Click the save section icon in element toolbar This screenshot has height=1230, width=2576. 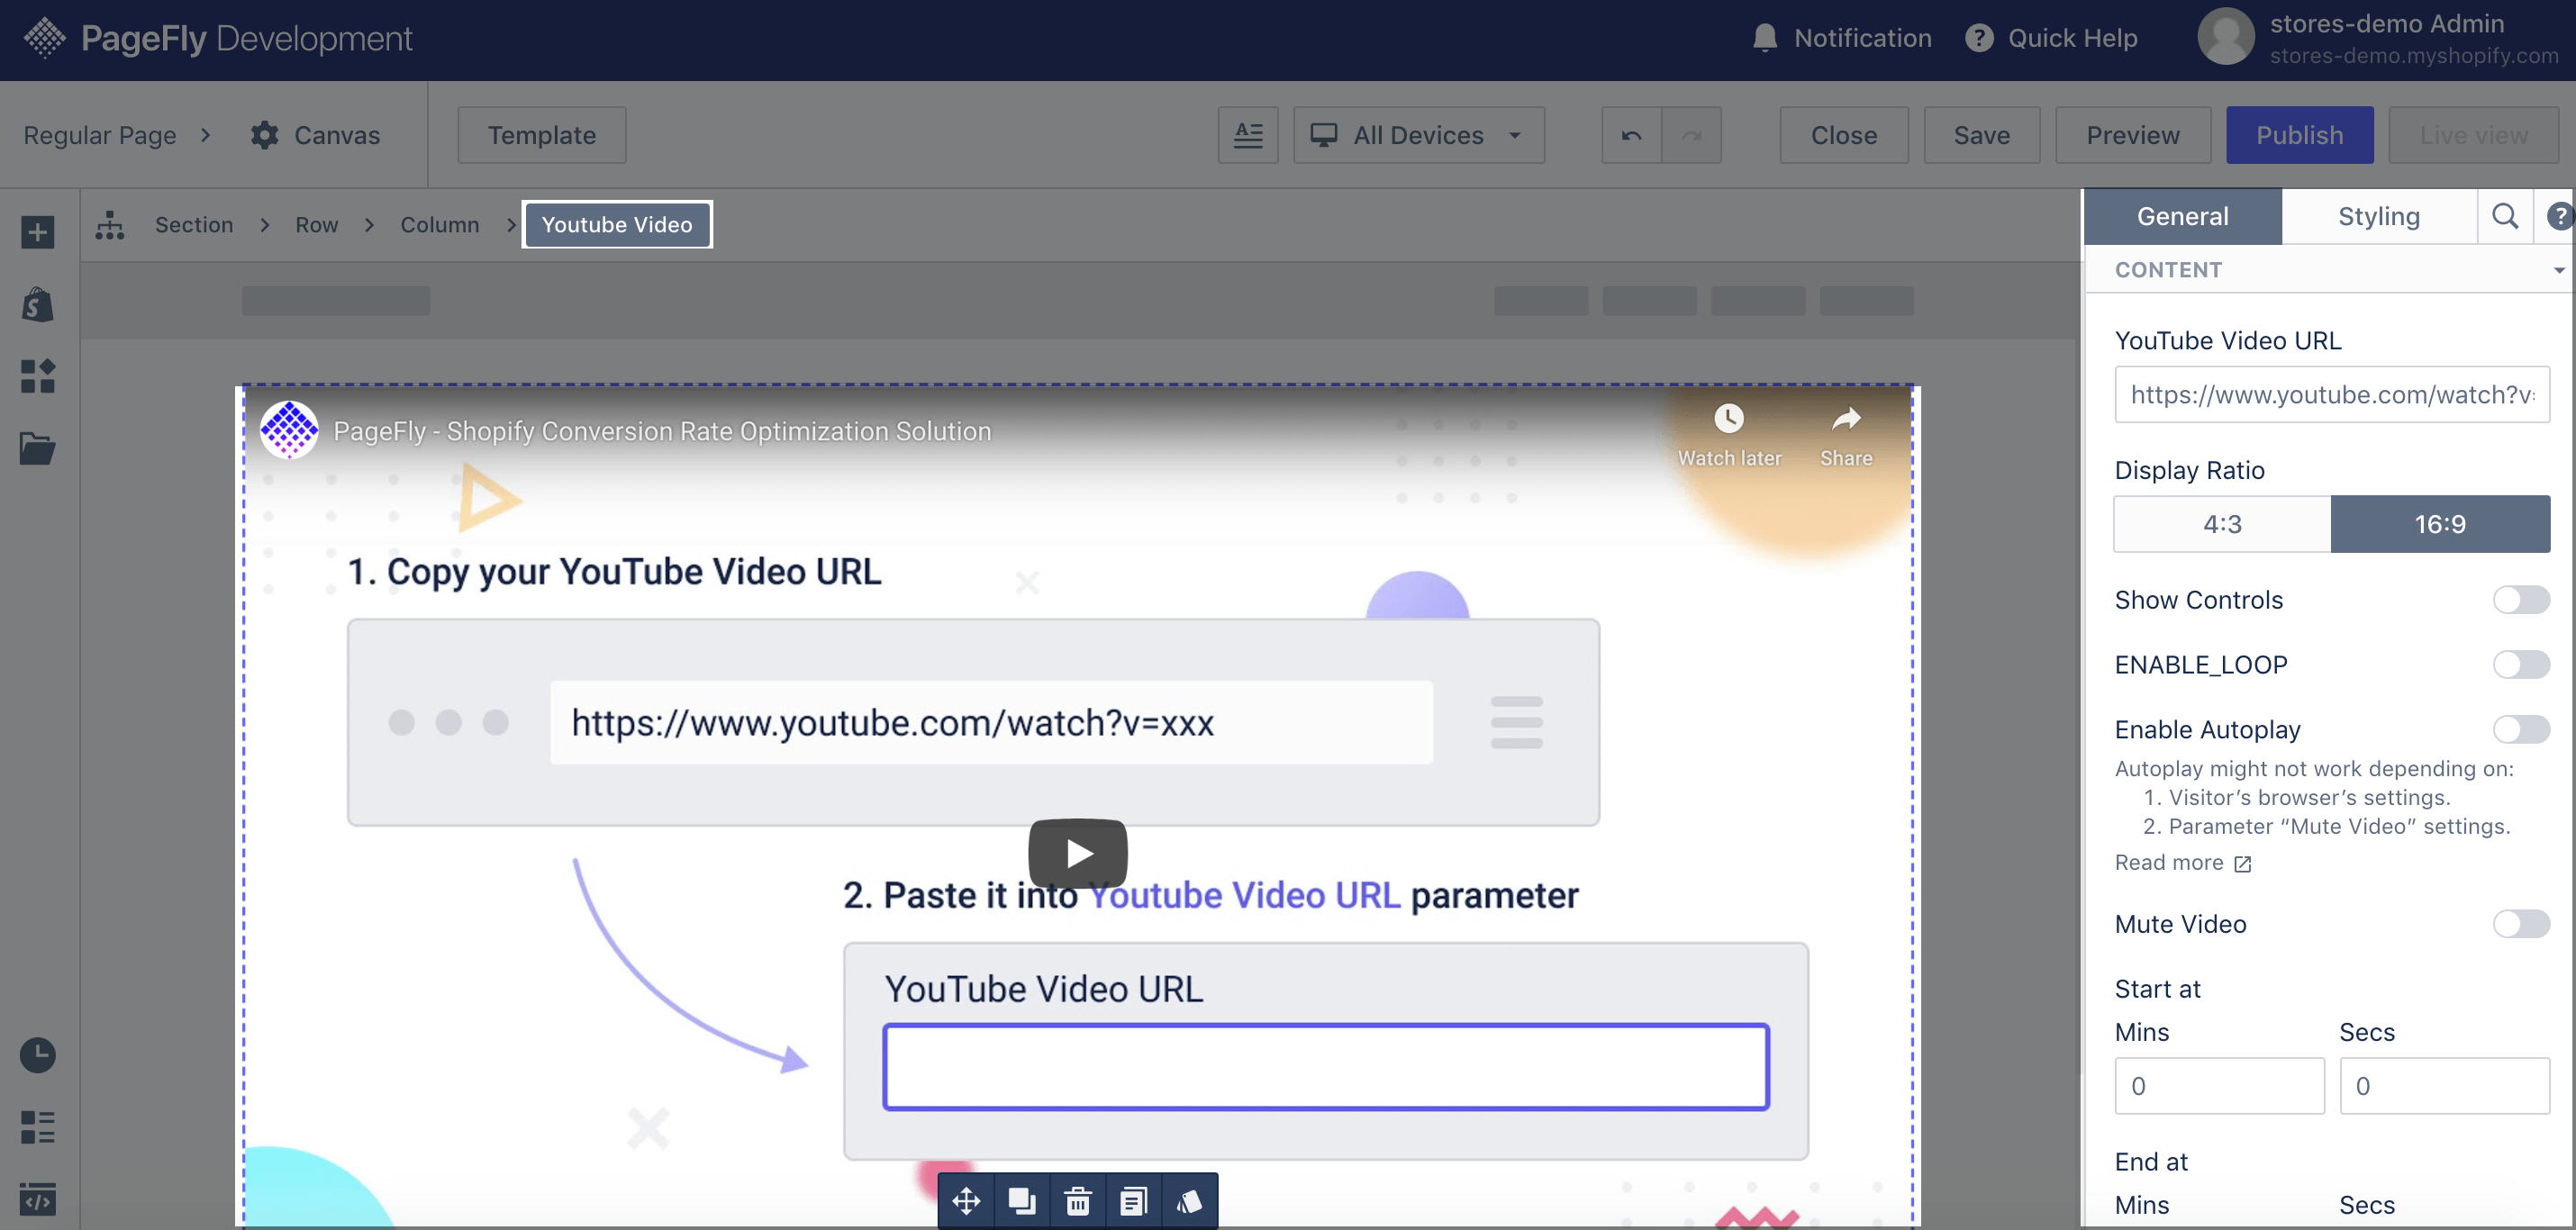click(x=1134, y=1200)
